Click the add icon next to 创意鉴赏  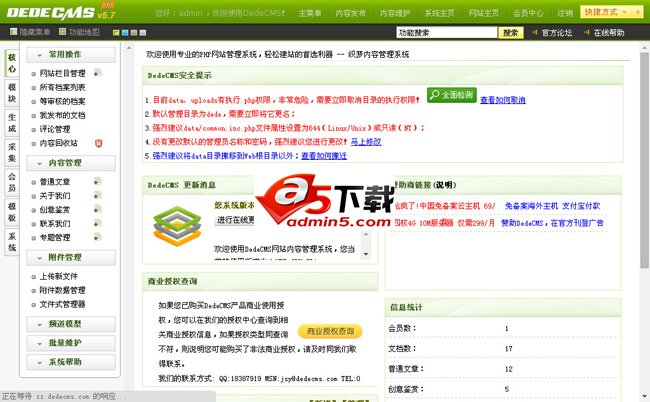point(97,209)
